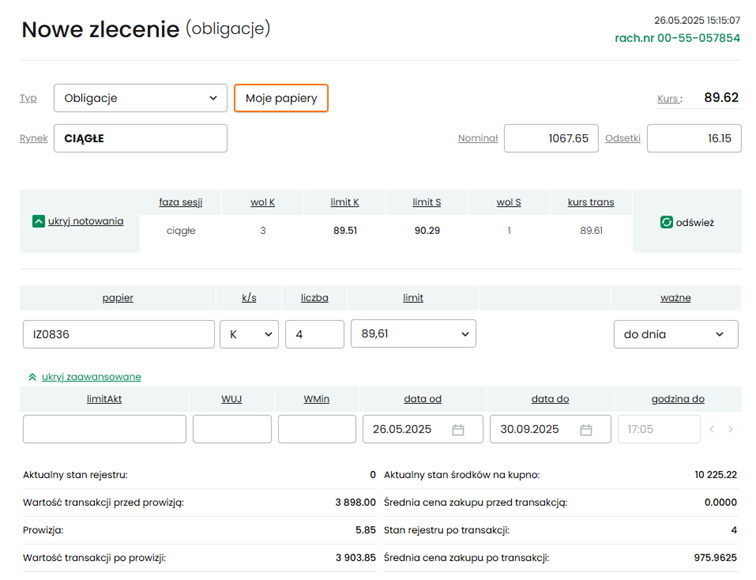Click the double chevron icon beside ukryj zaawansowane

(32, 377)
